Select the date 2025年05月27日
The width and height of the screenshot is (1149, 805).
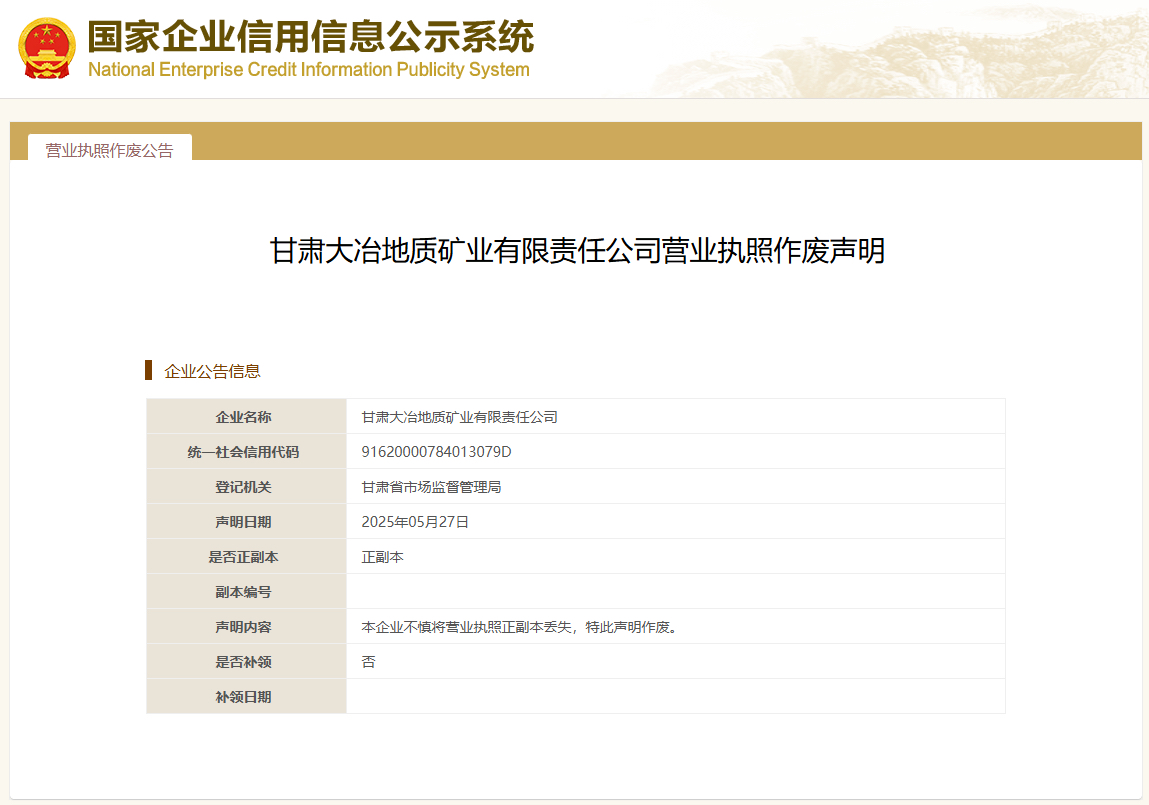(415, 522)
